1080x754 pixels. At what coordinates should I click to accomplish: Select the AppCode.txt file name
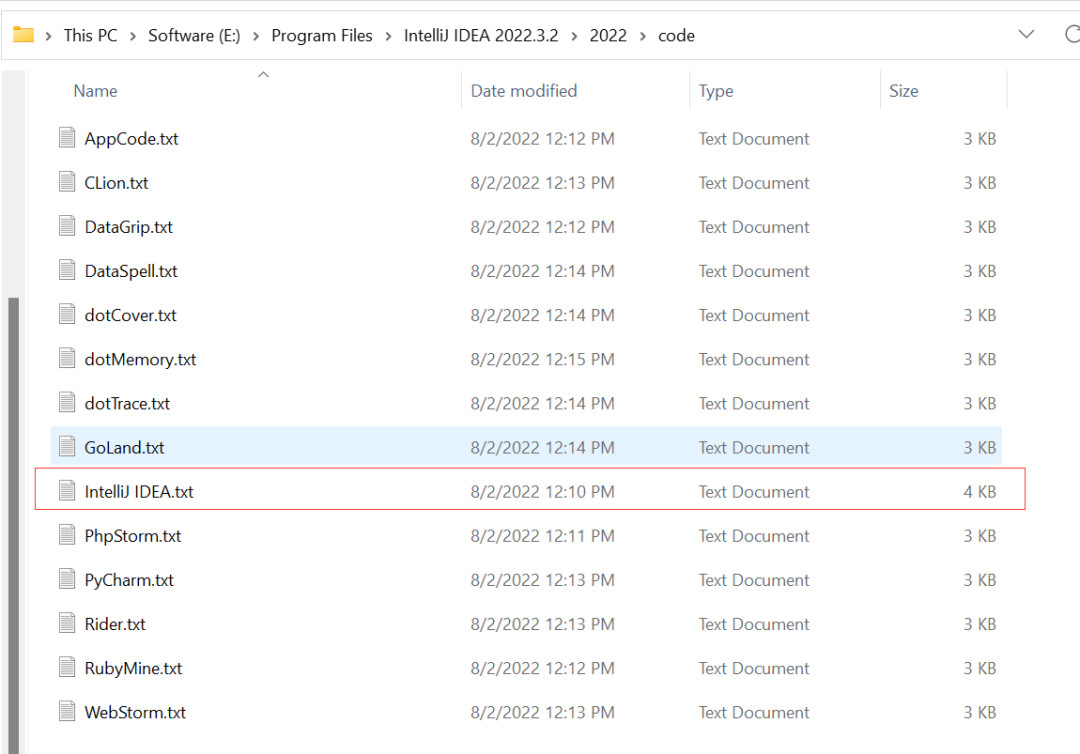coord(132,138)
